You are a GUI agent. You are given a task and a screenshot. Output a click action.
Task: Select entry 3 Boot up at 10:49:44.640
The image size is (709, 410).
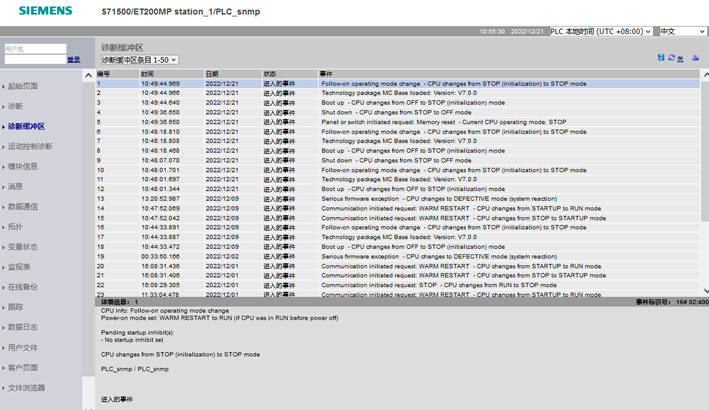[x=397, y=103]
